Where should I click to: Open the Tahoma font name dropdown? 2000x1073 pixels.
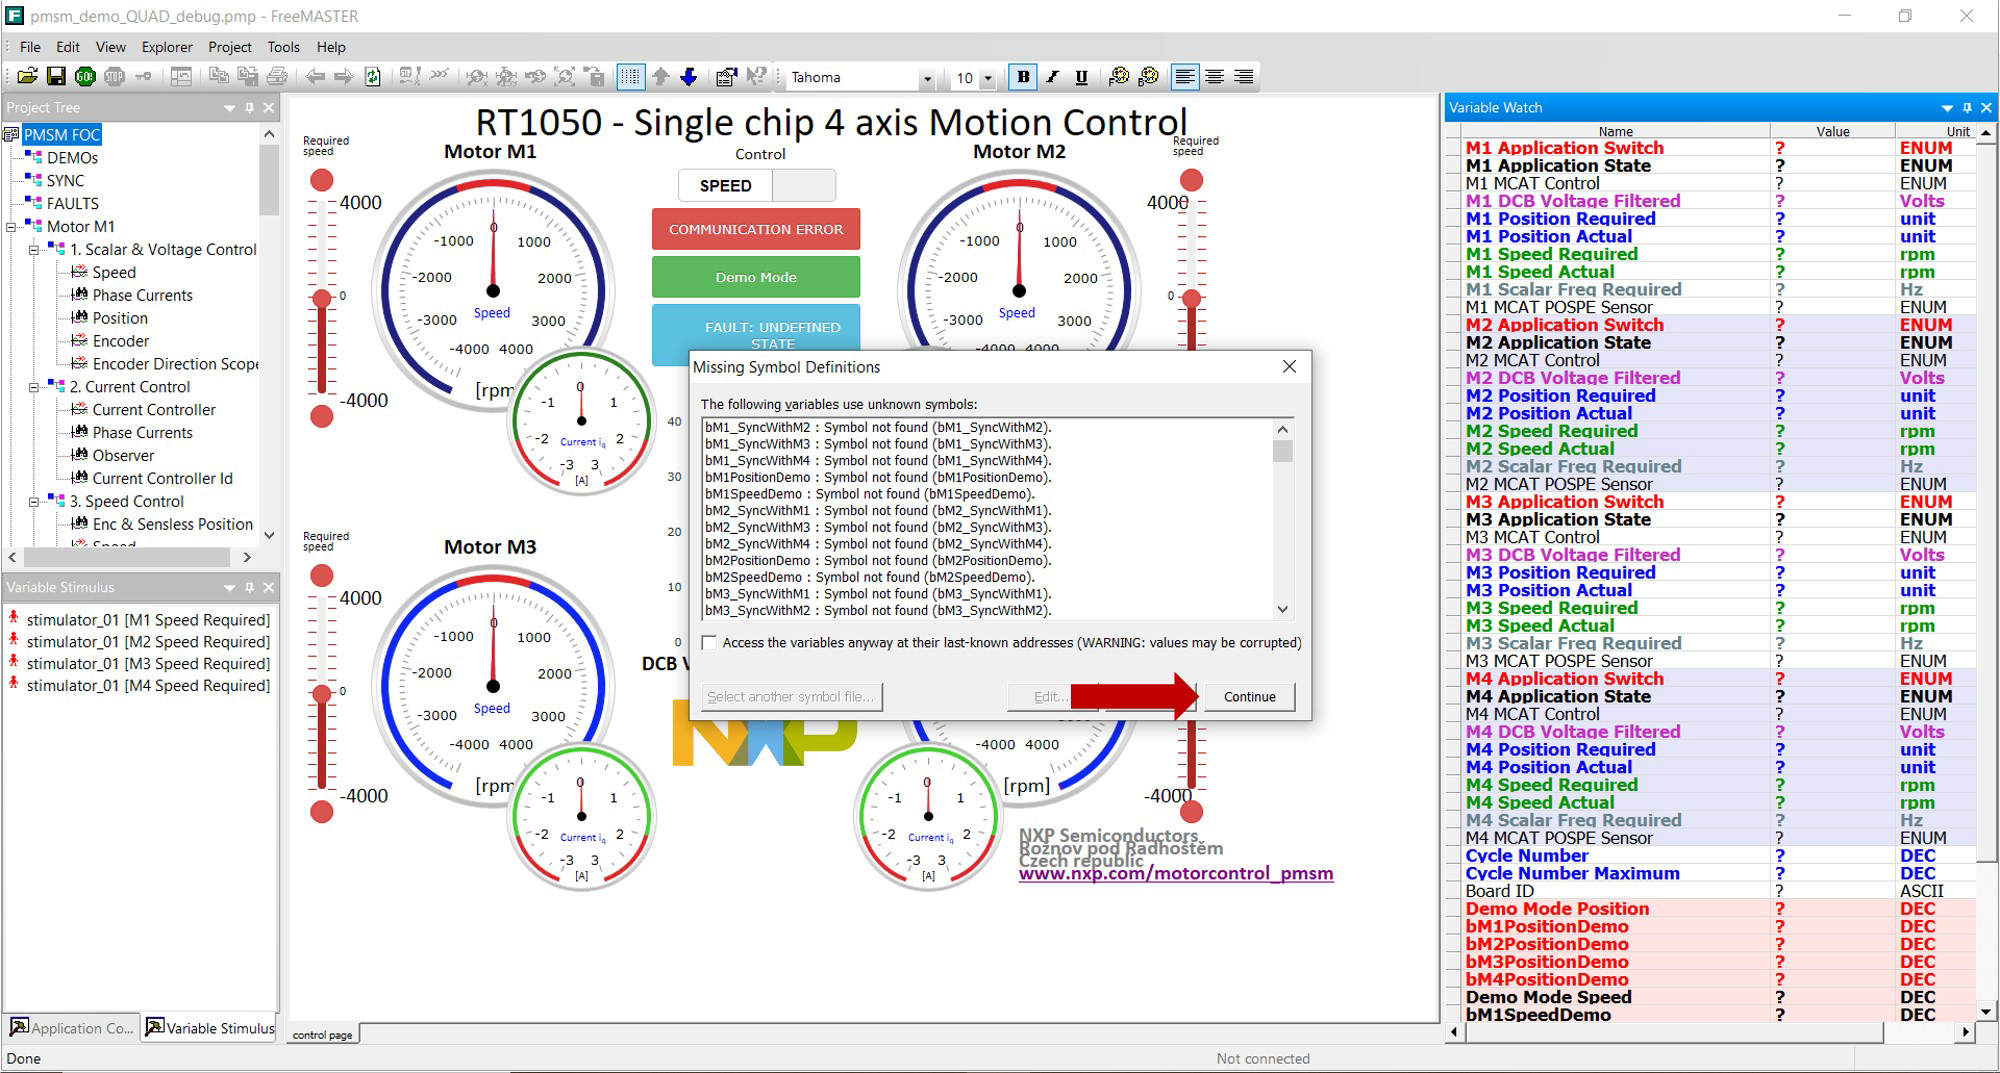[x=927, y=78]
